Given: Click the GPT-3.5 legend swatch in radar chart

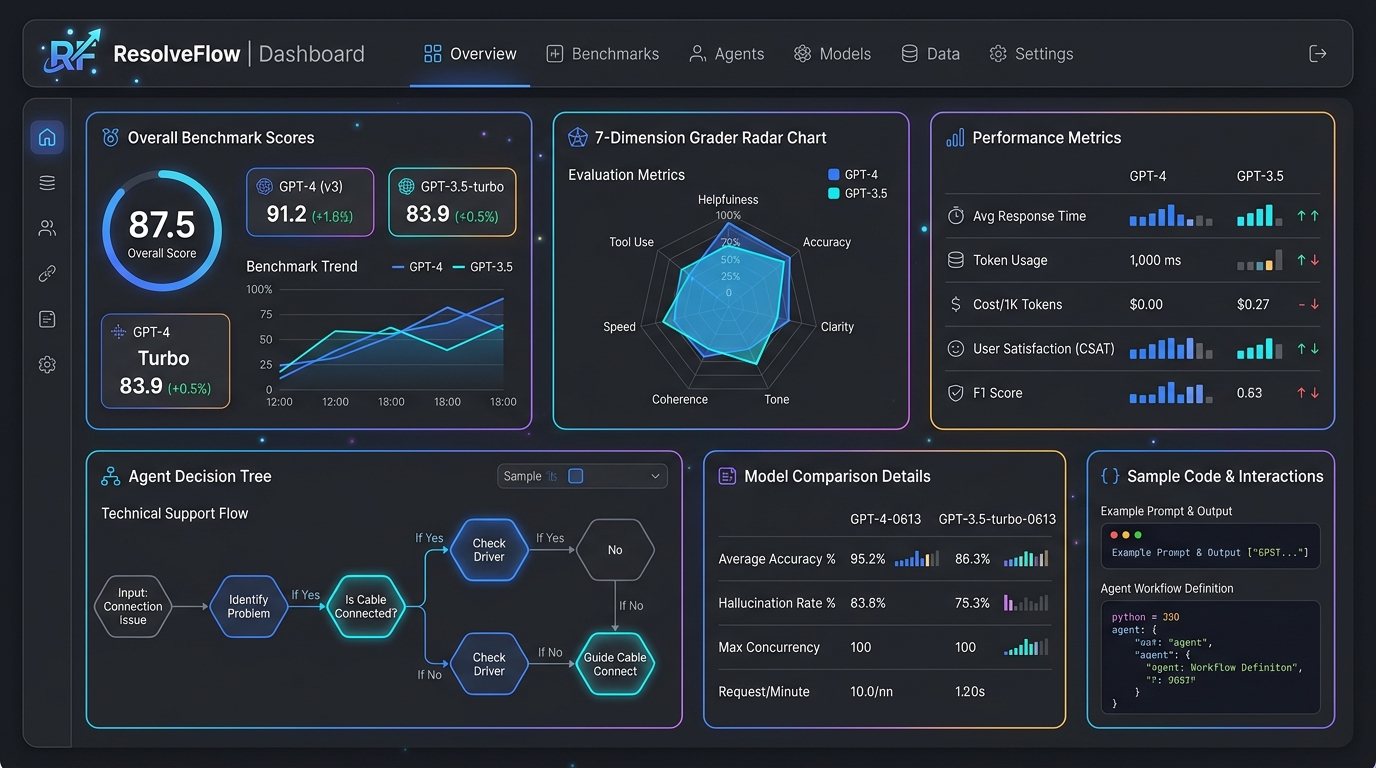Looking at the screenshot, I should coord(834,194).
